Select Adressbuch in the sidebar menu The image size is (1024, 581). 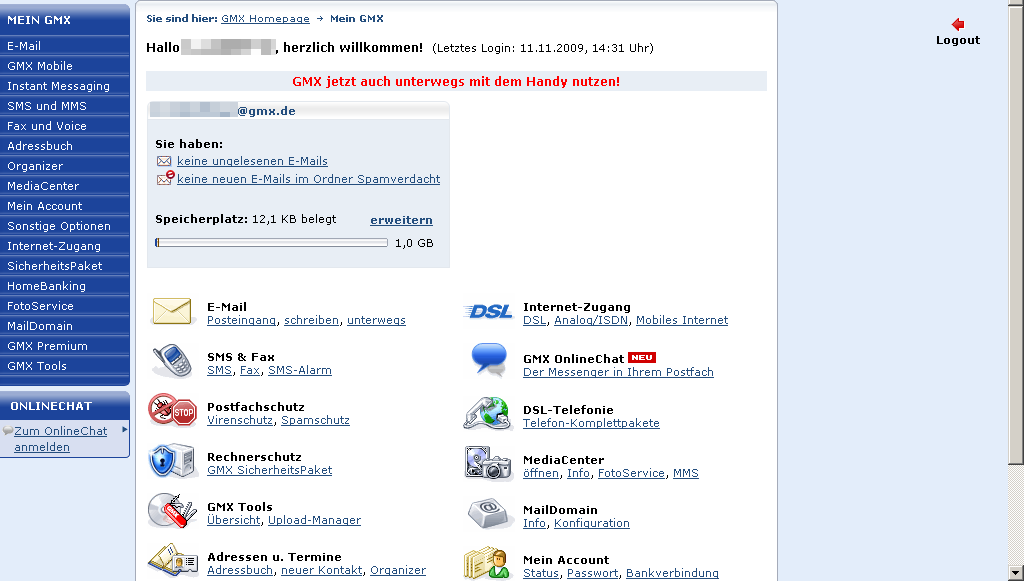[x=44, y=145]
